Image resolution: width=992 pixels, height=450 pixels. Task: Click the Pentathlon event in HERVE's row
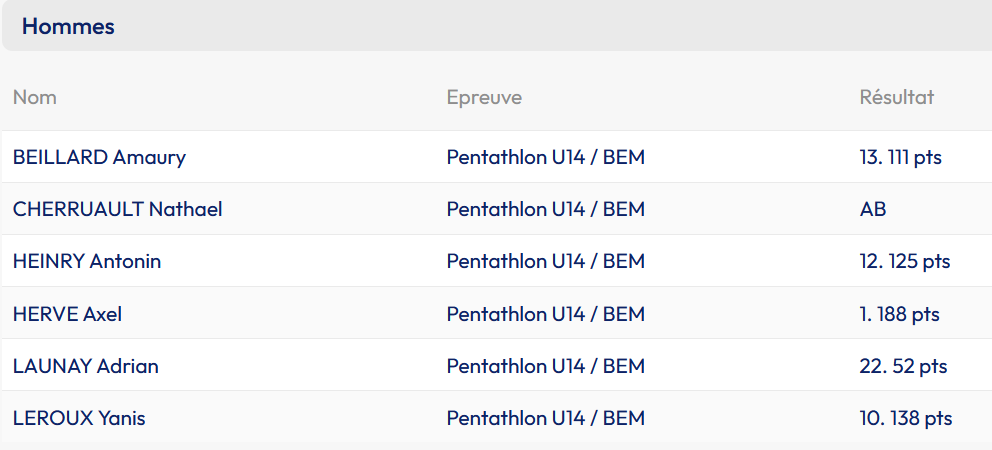[x=545, y=314]
